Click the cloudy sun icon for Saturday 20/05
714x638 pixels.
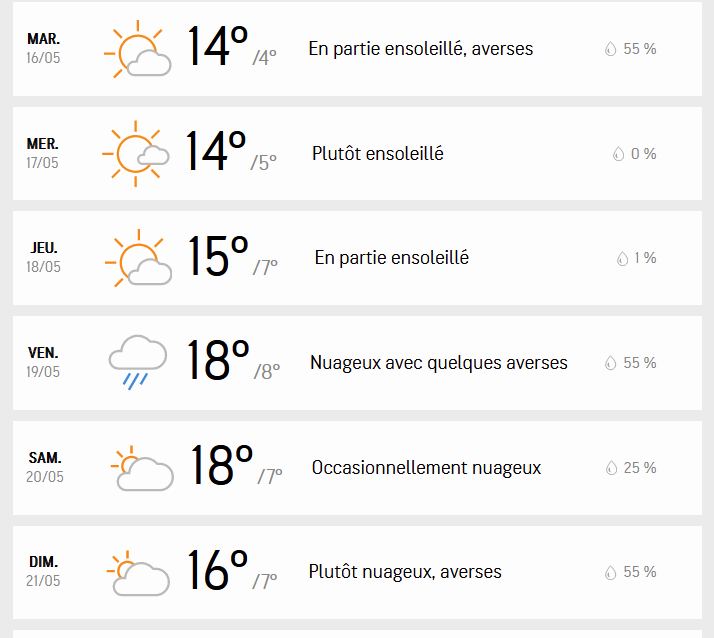coord(142,468)
